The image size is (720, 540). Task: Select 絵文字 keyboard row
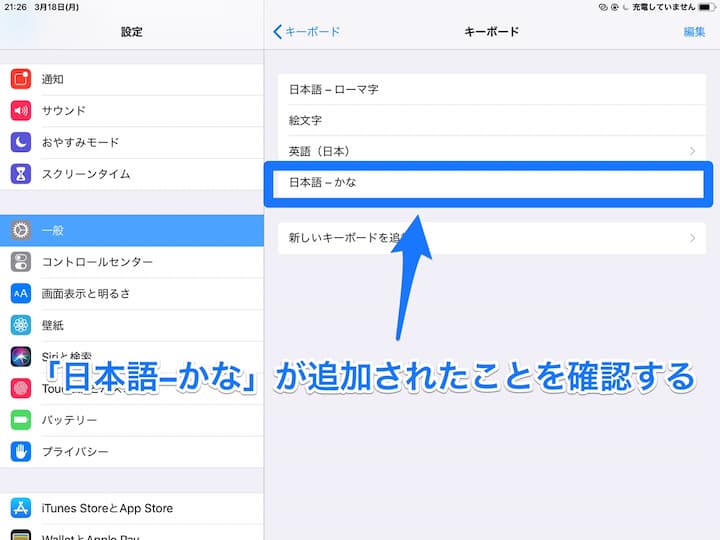click(x=492, y=120)
